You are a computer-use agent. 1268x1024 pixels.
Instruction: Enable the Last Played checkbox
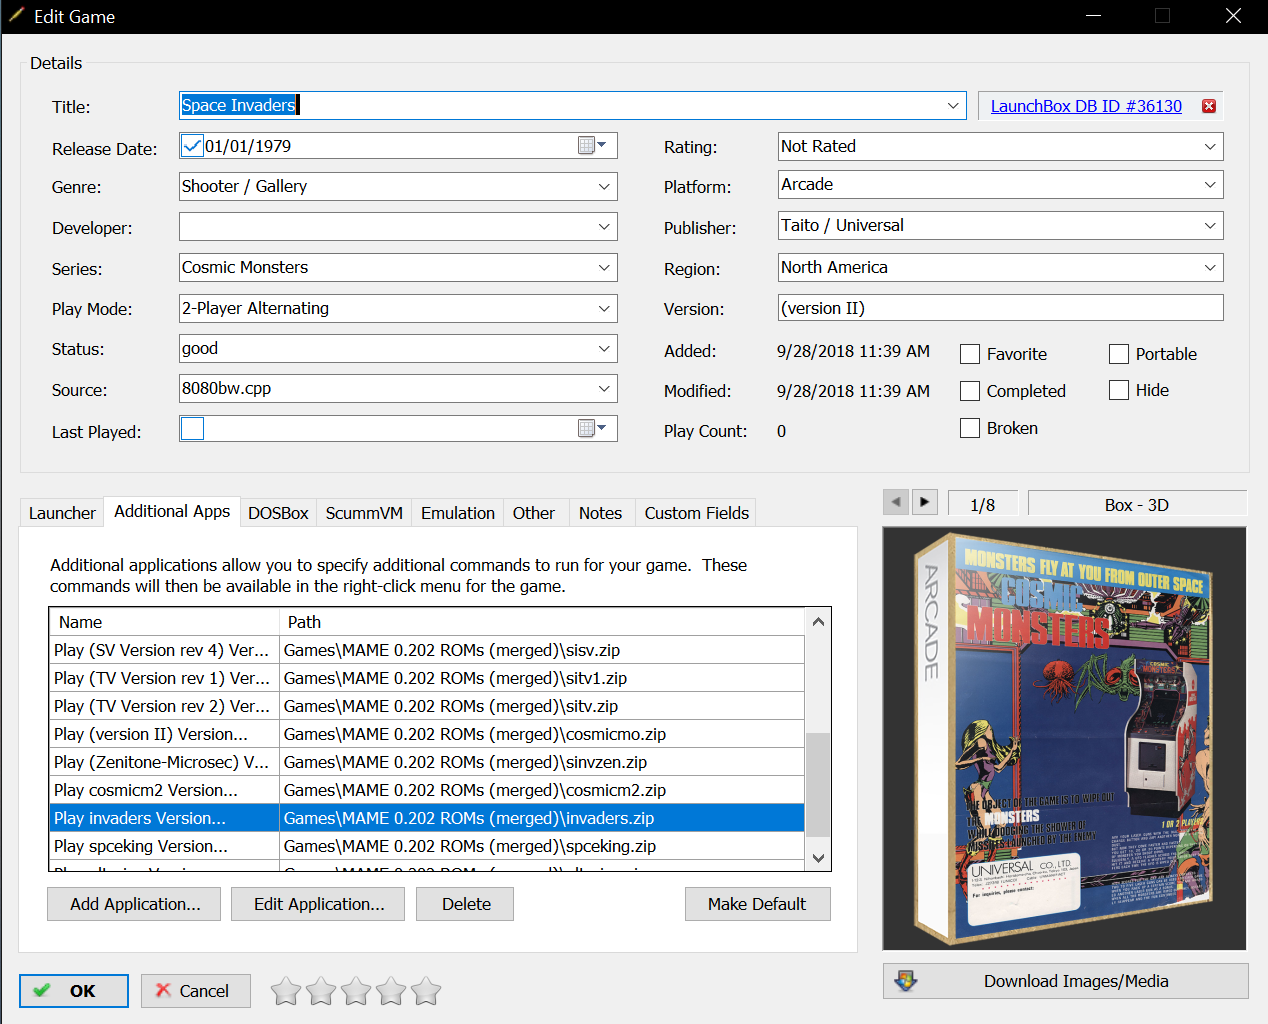[192, 428]
